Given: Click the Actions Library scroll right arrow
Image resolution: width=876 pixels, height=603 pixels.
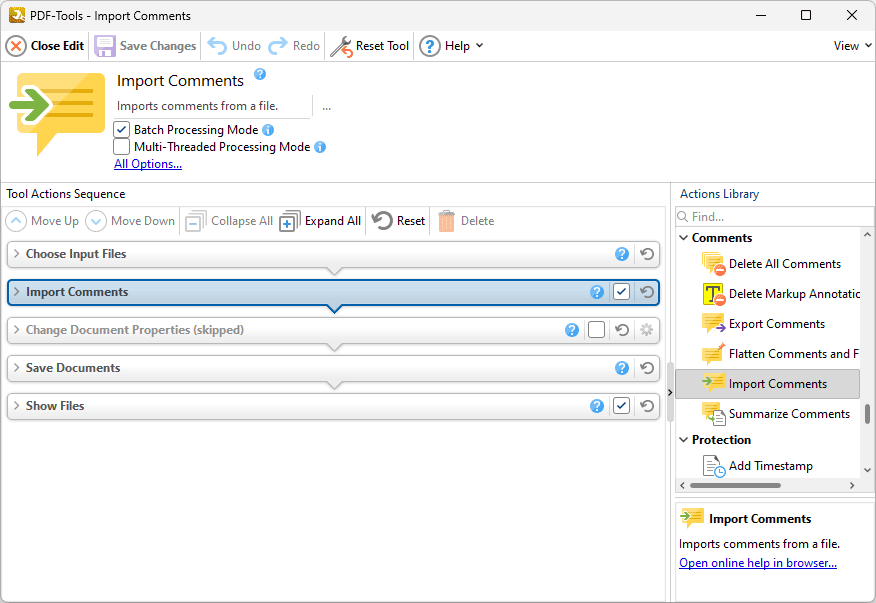Looking at the screenshot, I should click(x=852, y=486).
